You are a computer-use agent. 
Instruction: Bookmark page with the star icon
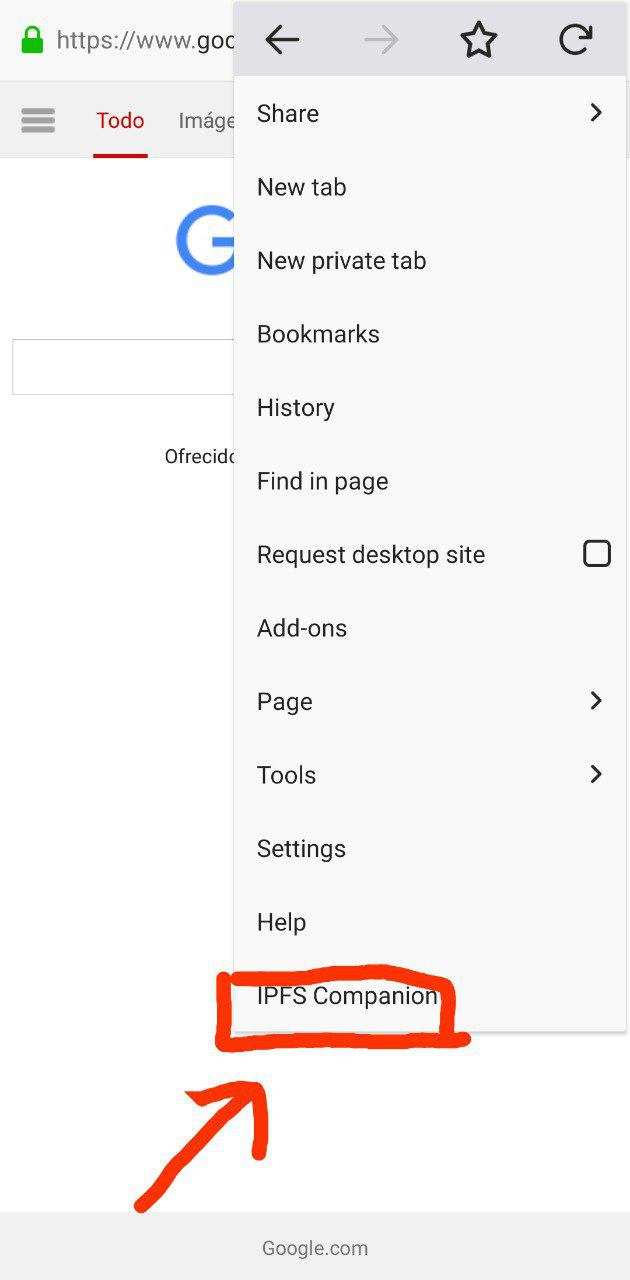pyautogui.click(x=478, y=40)
